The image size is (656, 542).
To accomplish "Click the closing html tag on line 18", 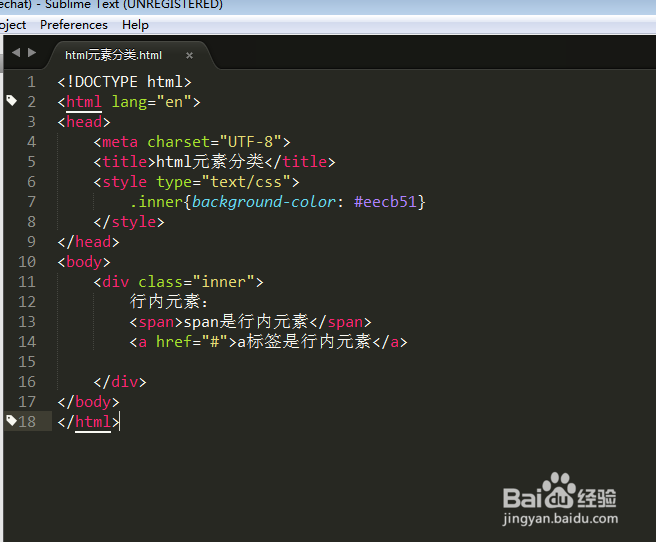I will [88, 422].
